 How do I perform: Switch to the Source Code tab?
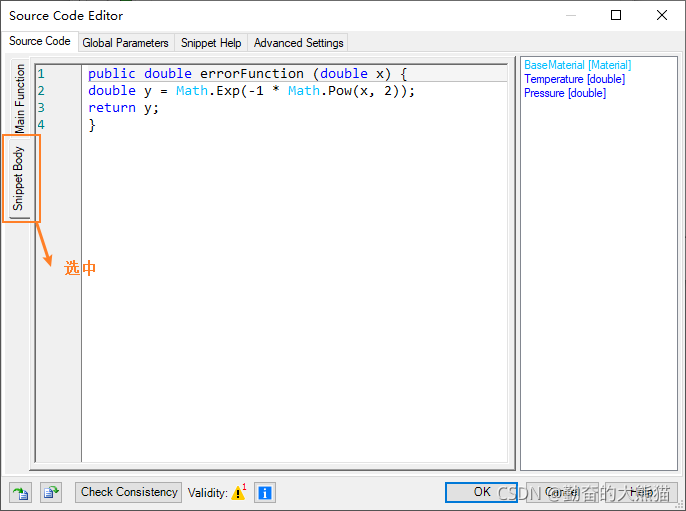pyautogui.click(x=40, y=41)
